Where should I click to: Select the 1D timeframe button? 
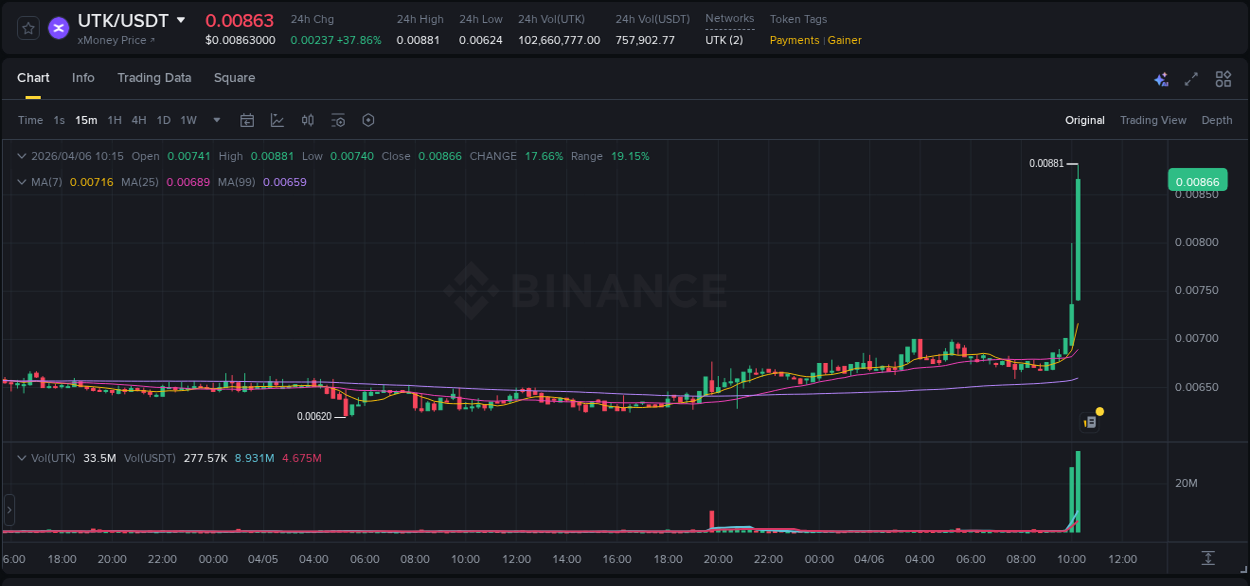pos(163,120)
